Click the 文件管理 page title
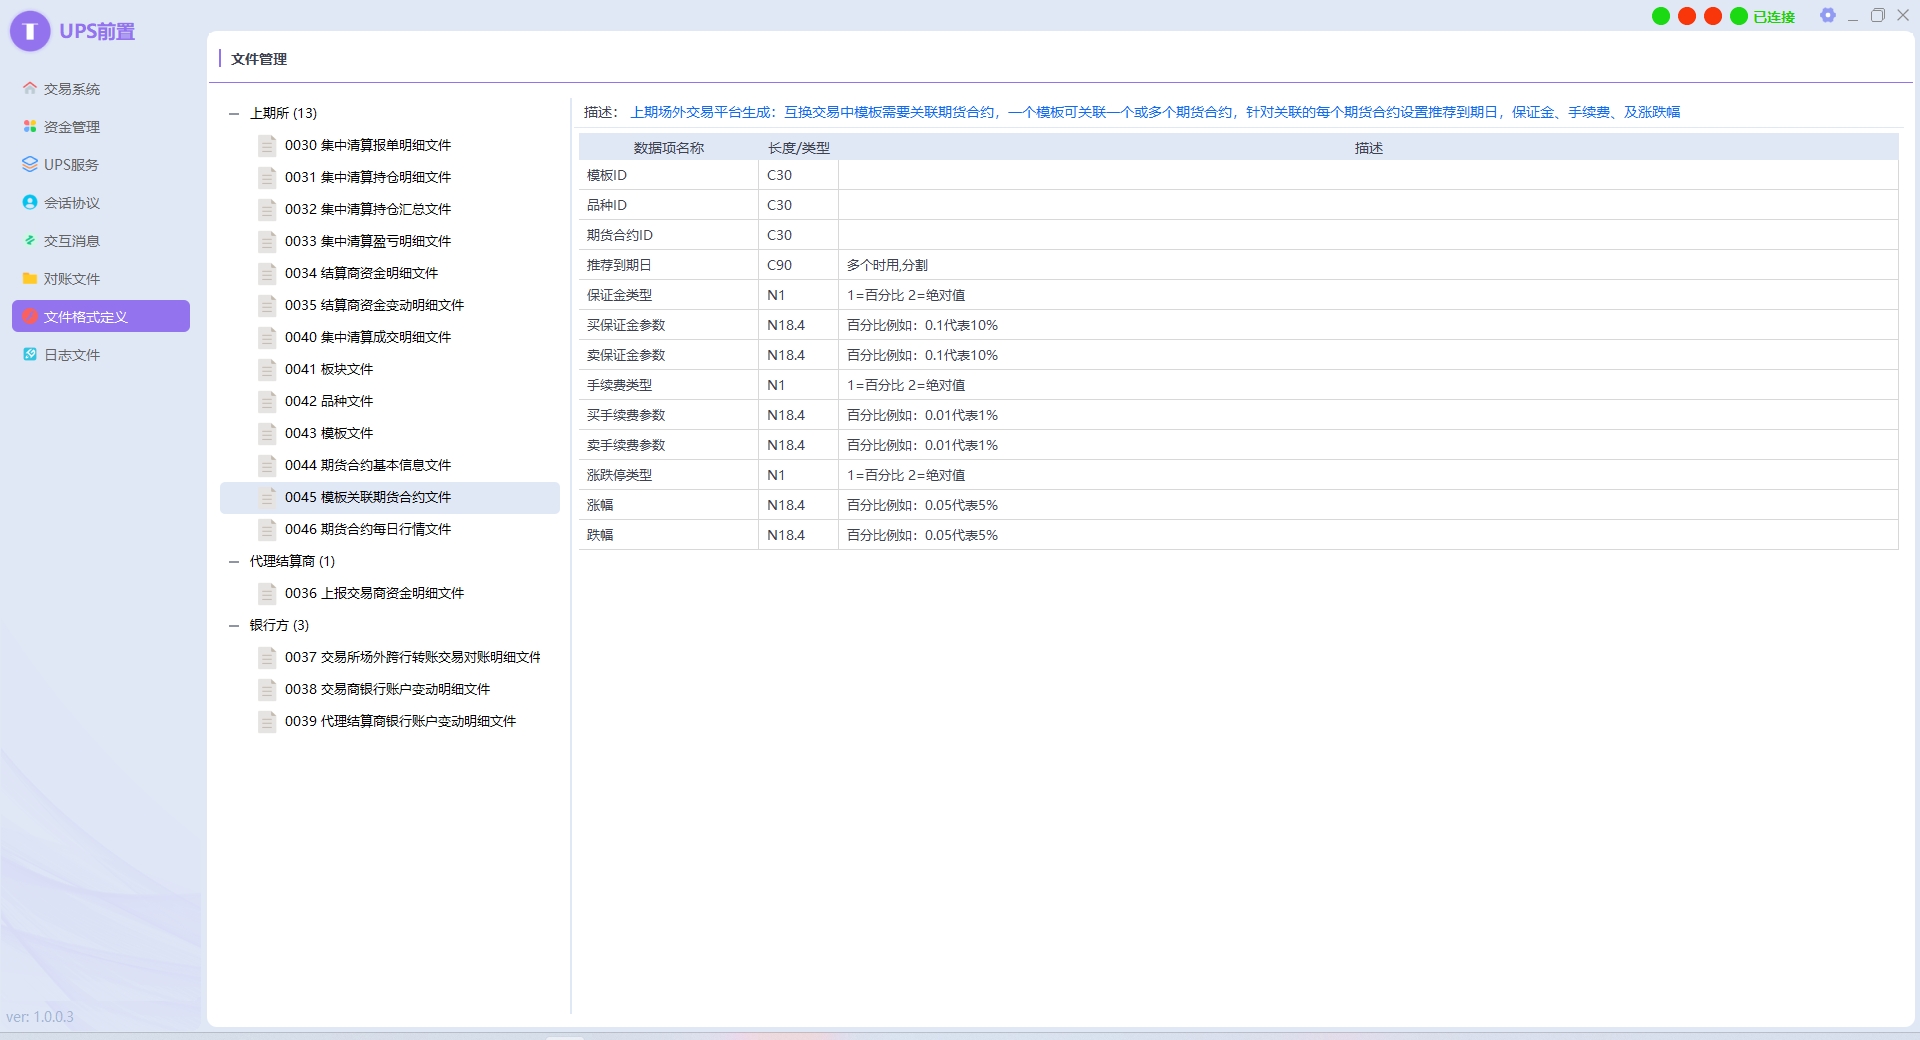 pos(259,59)
